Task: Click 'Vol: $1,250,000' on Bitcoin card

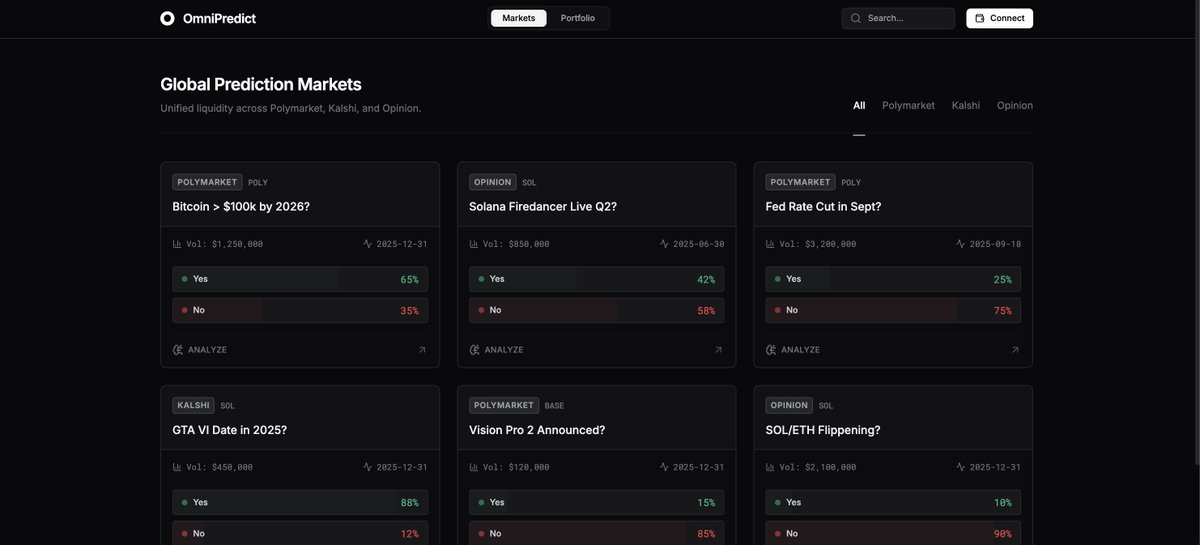Action: click(225, 244)
